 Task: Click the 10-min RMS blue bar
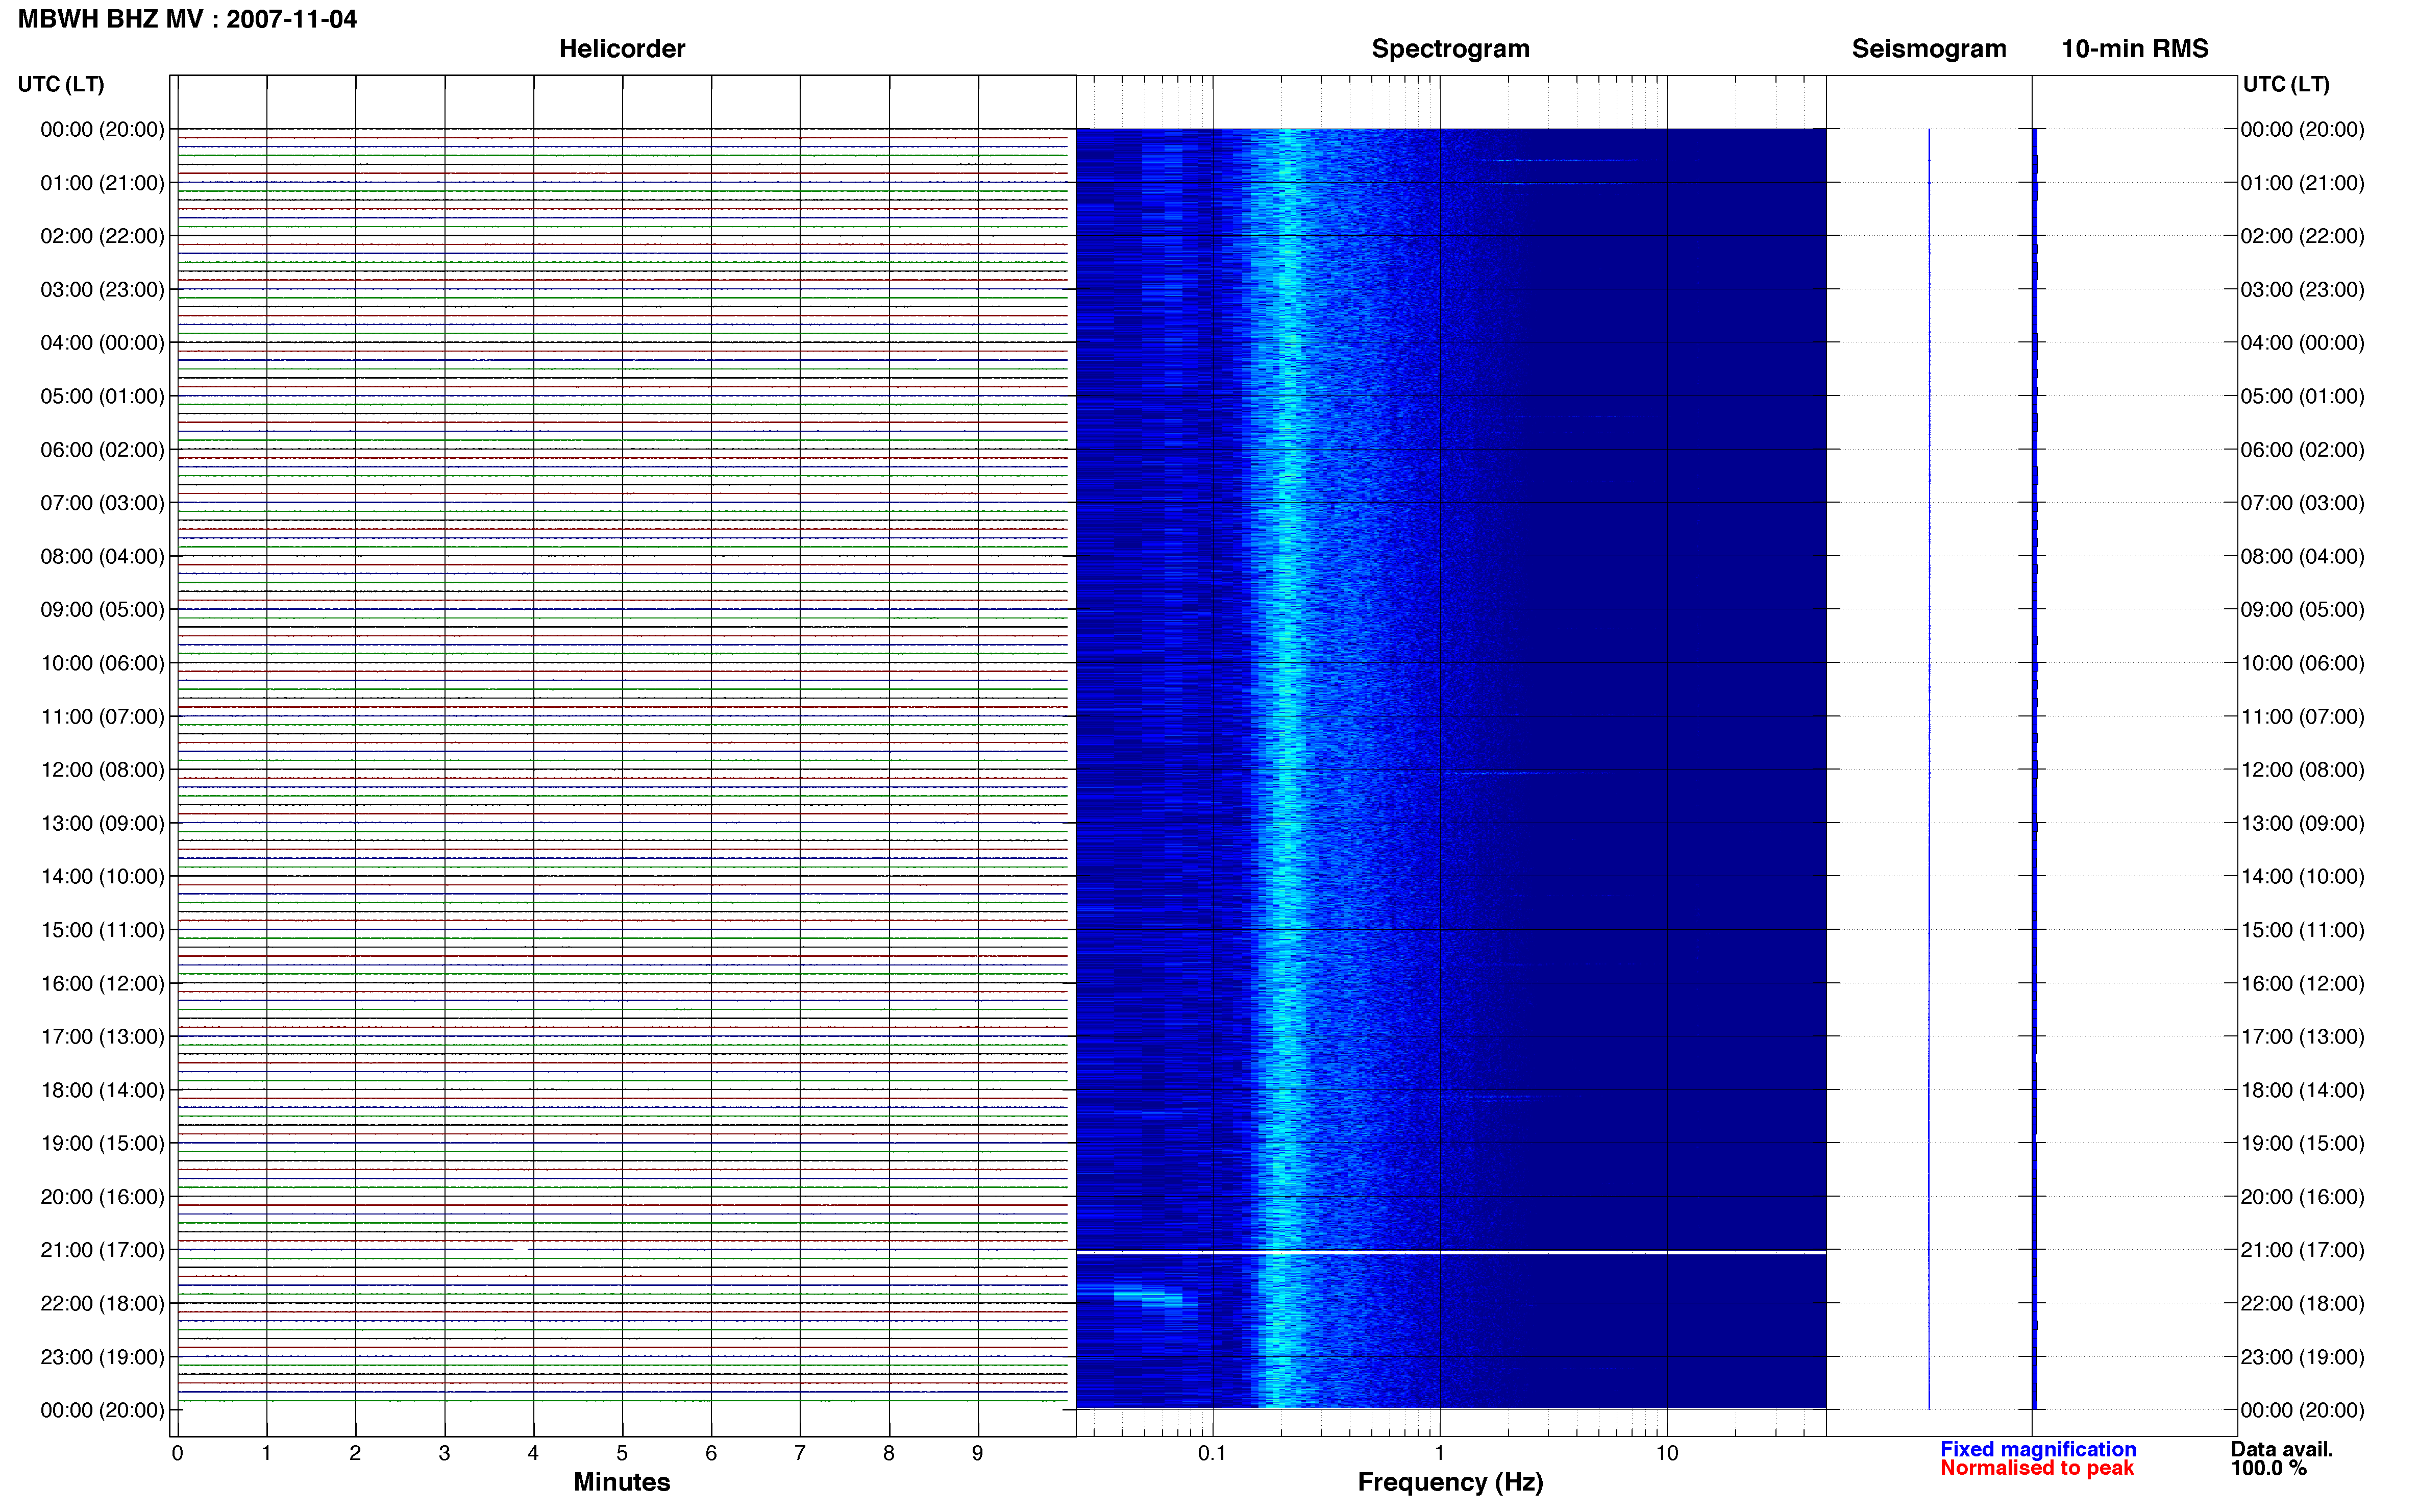(2035, 769)
